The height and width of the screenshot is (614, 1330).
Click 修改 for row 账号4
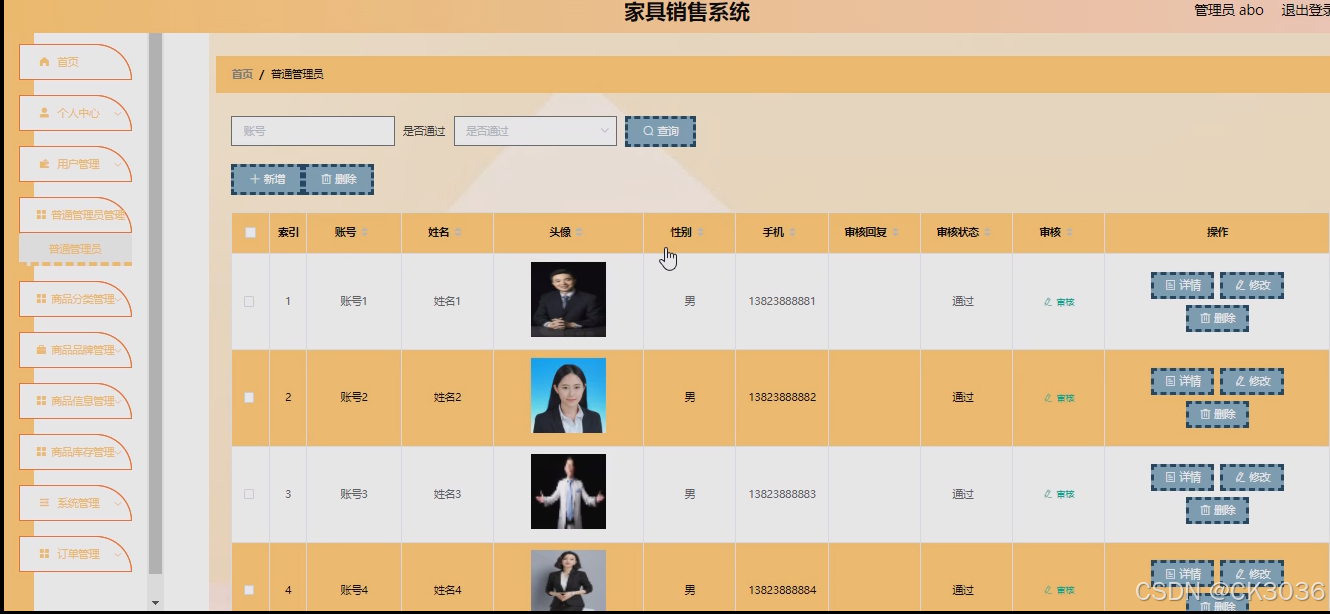[1252, 574]
